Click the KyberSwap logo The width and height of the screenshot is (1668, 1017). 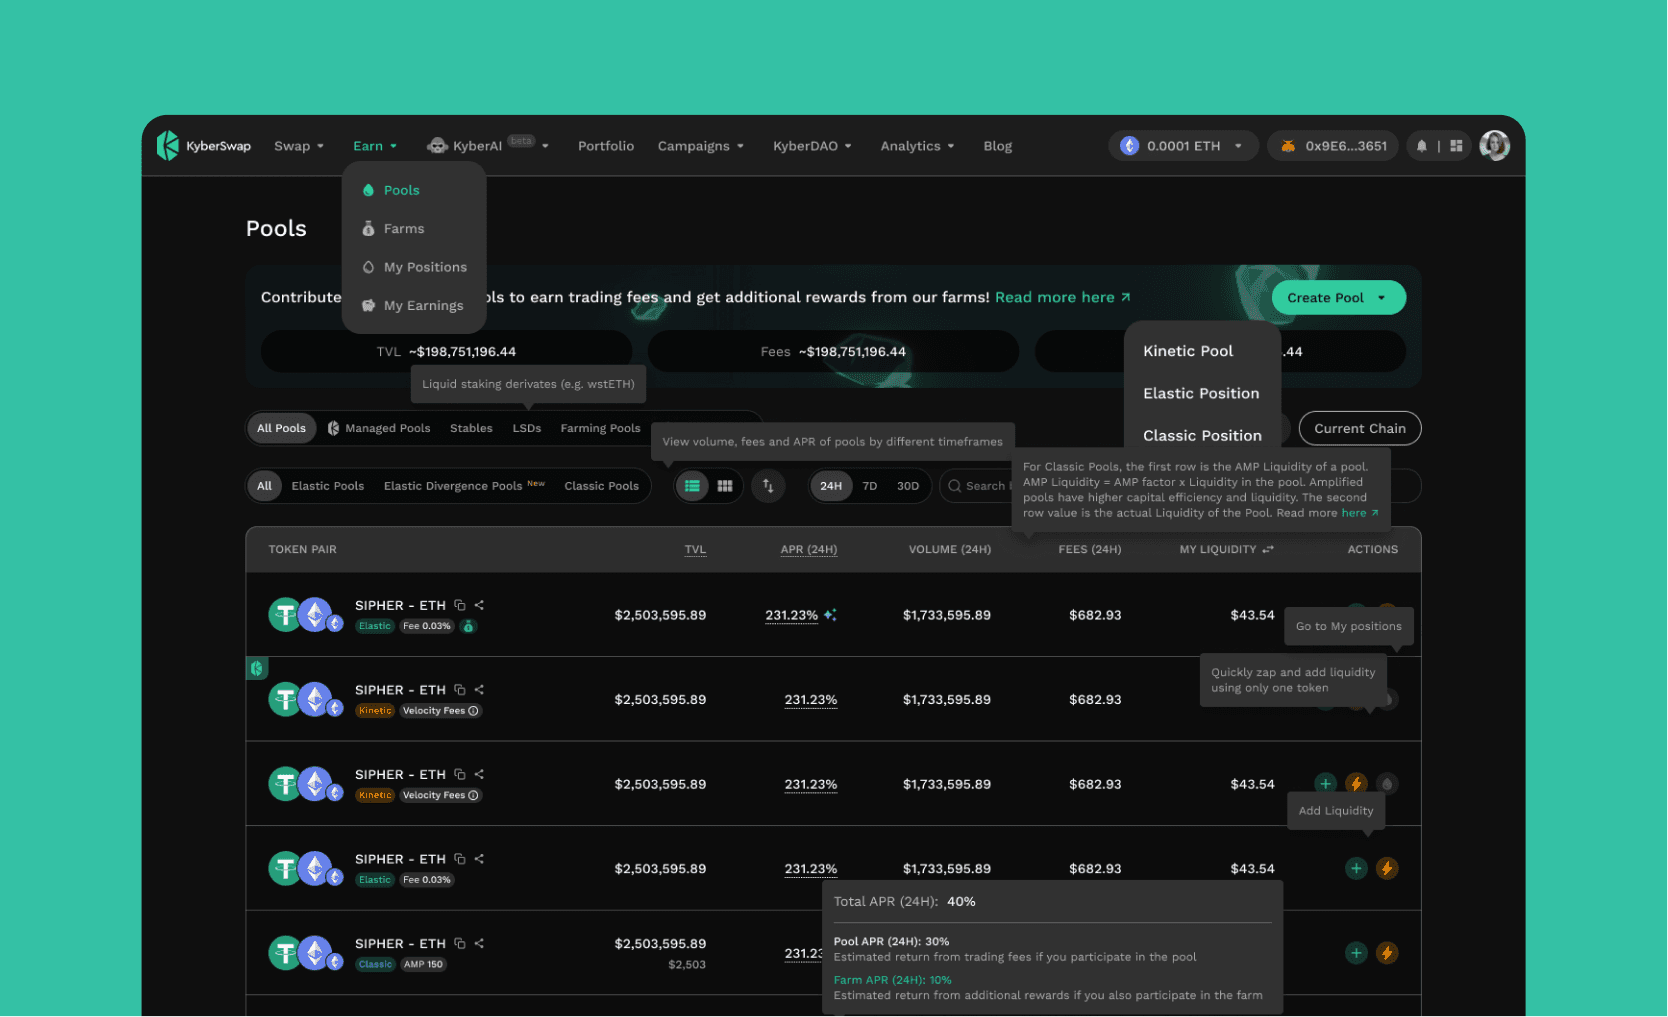pyautogui.click(x=204, y=146)
